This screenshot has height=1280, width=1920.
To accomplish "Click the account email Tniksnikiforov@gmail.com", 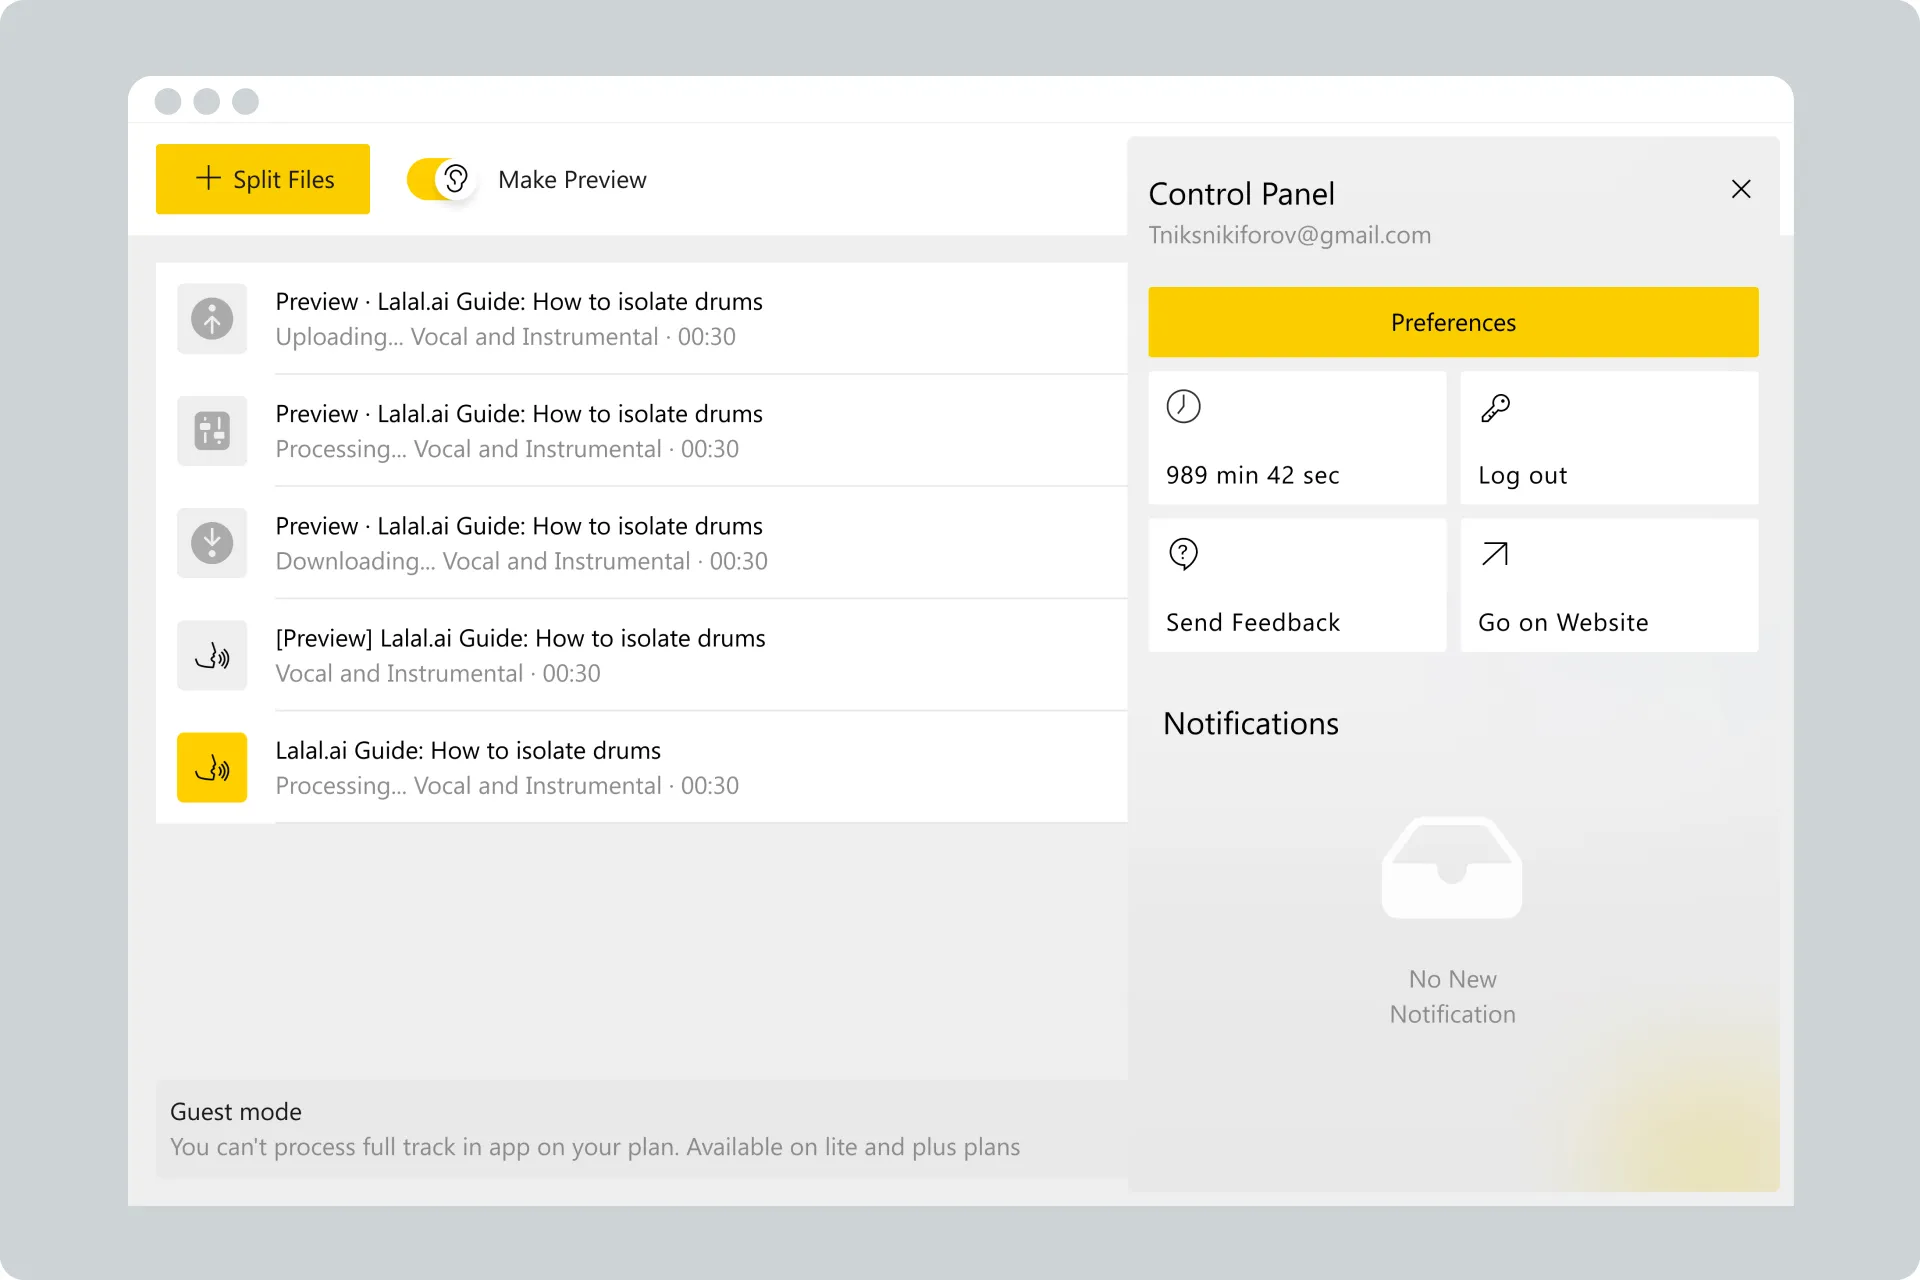I will [1289, 235].
